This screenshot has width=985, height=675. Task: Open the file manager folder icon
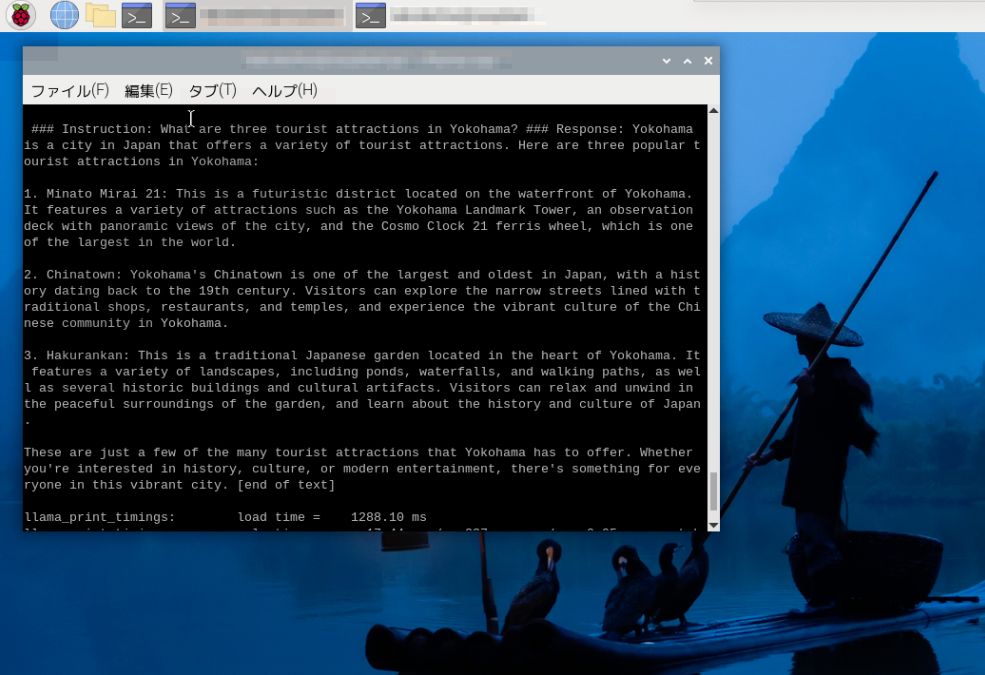point(100,15)
